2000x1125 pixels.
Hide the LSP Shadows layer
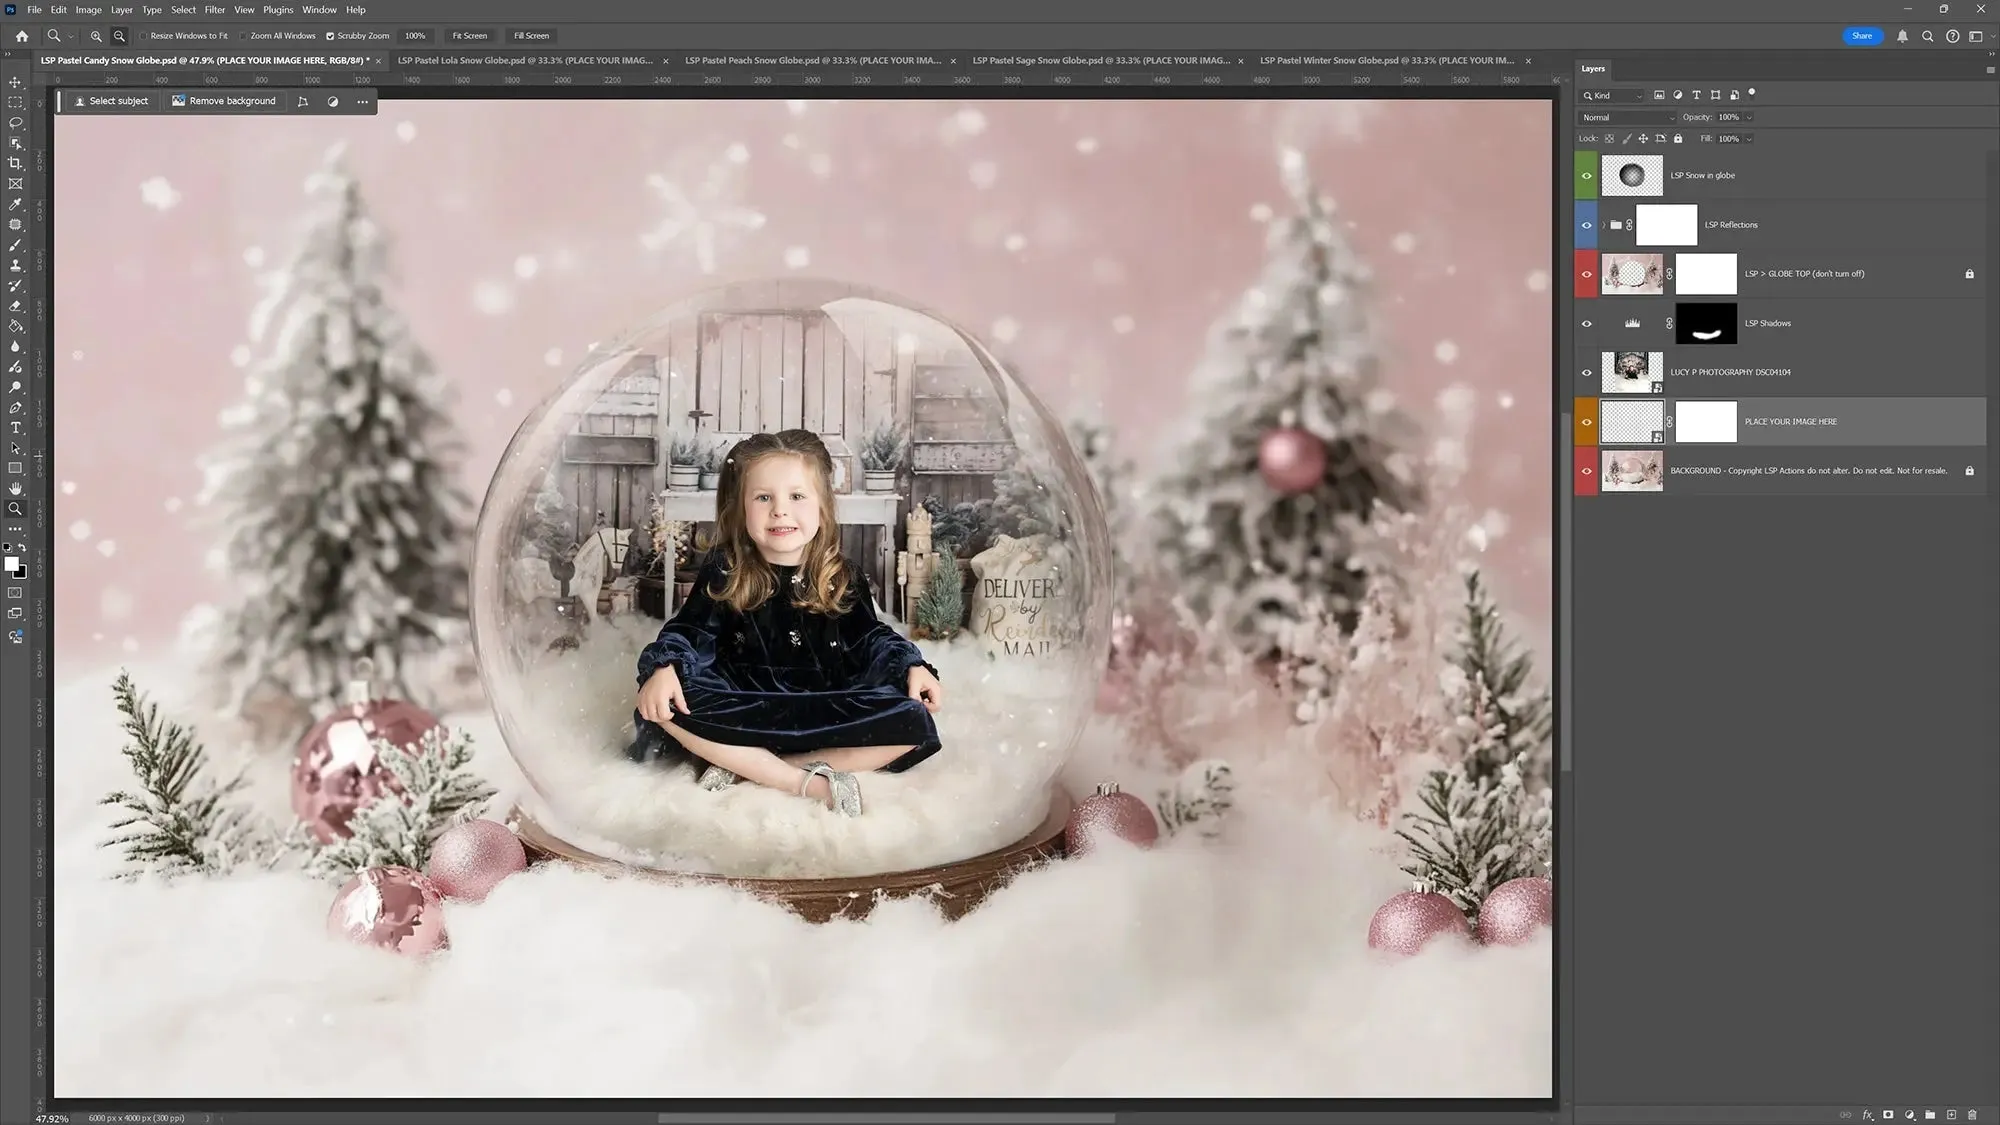(x=1586, y=323)
